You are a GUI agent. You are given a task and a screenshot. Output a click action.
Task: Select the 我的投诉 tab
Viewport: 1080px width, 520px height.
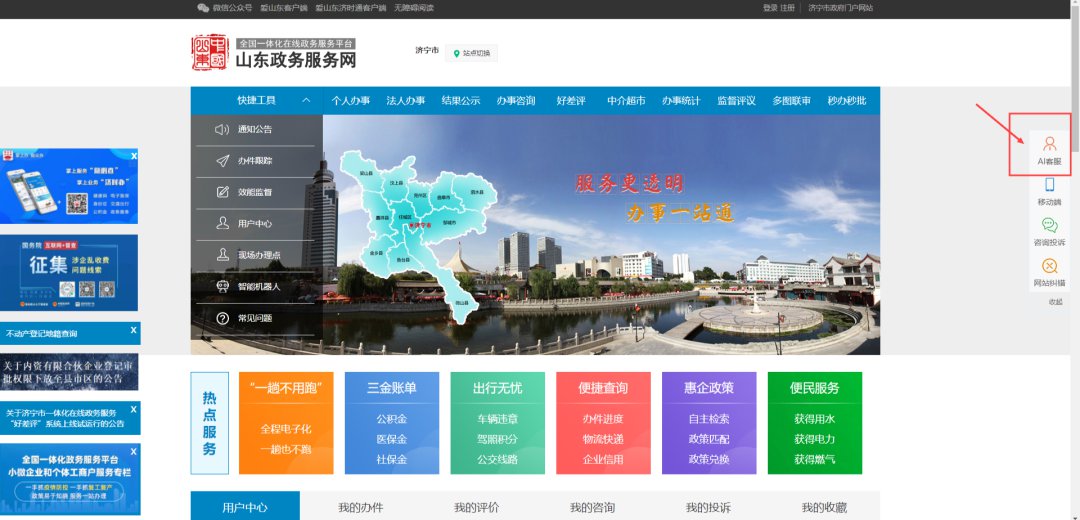(708, 507)
